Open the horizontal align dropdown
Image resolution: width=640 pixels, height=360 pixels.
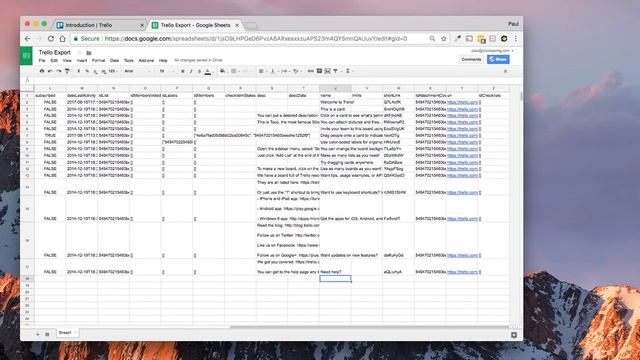(262, 71)
